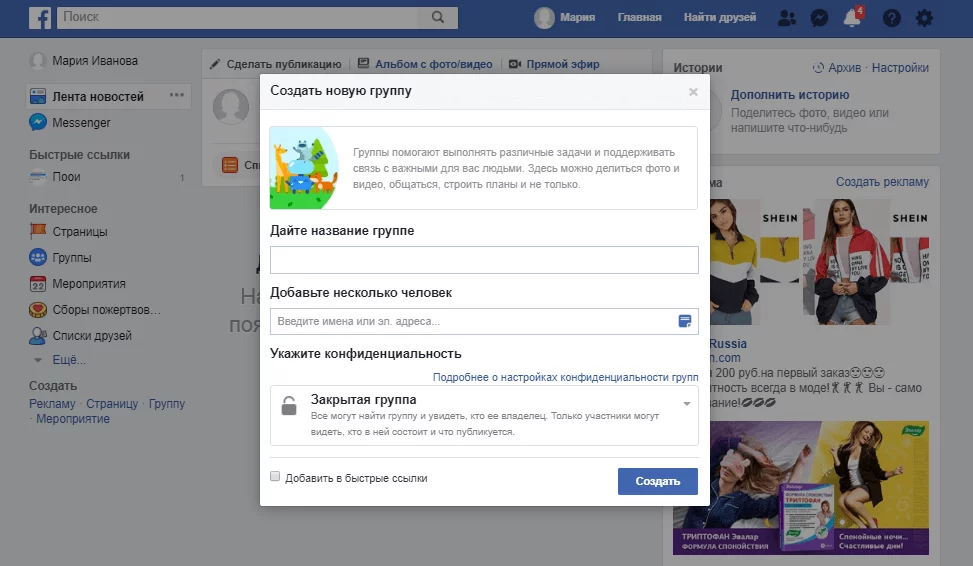Click the first SHEIN ad photo
The width and height of the screenshot is (973, 566).
click(x=754, y=262)
